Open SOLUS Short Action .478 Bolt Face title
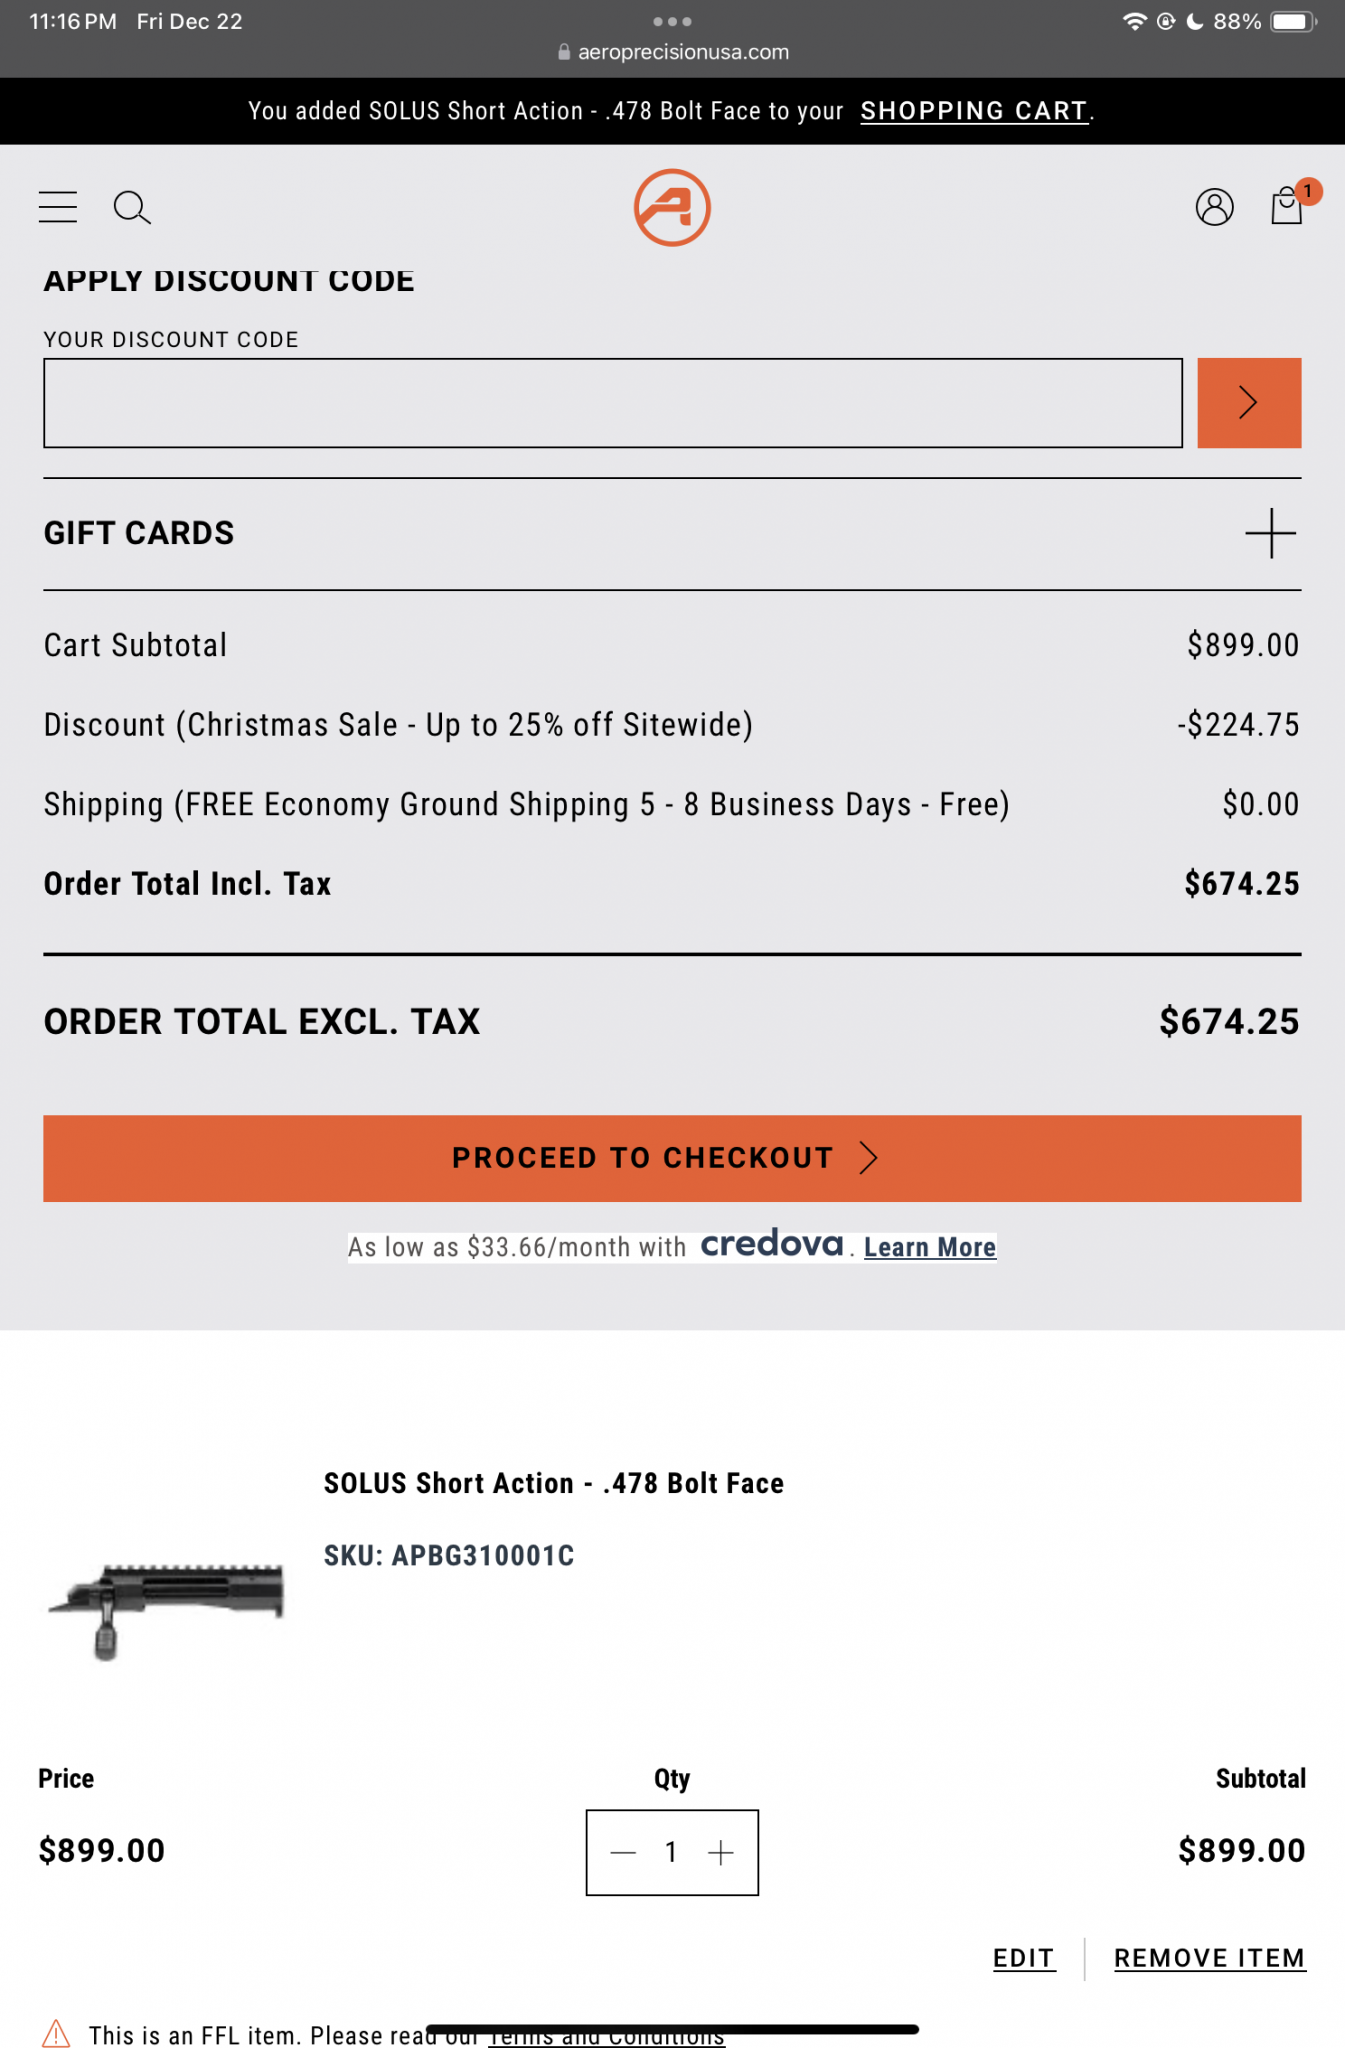The image size is (1345, 2048). (554, 1483)
